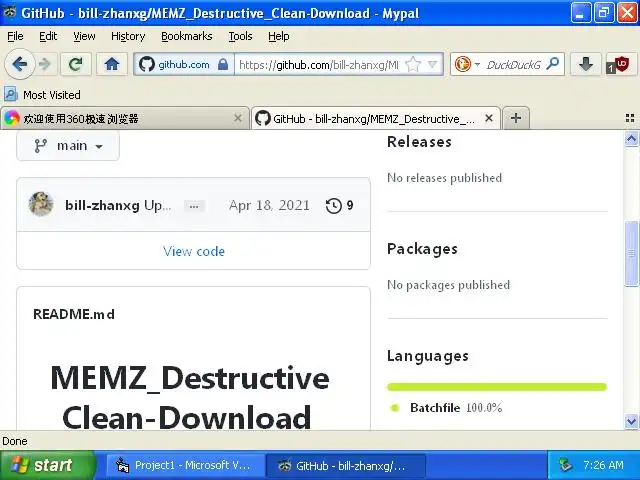Bookmark this page with the star
The width and height of the screenshot is (640, 480).
pos(413,64)
